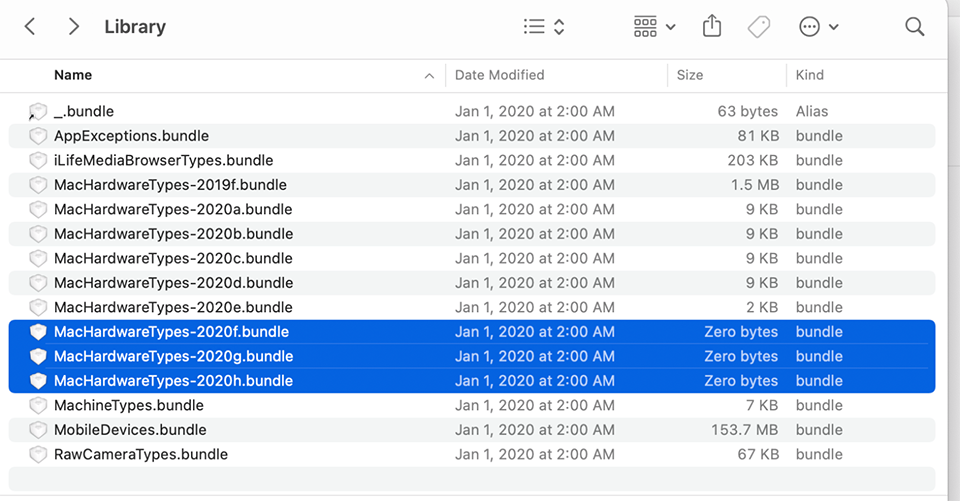
Task: Click the file name MacHardwareTypes-2019f.bundle
Action: (170, 185)
